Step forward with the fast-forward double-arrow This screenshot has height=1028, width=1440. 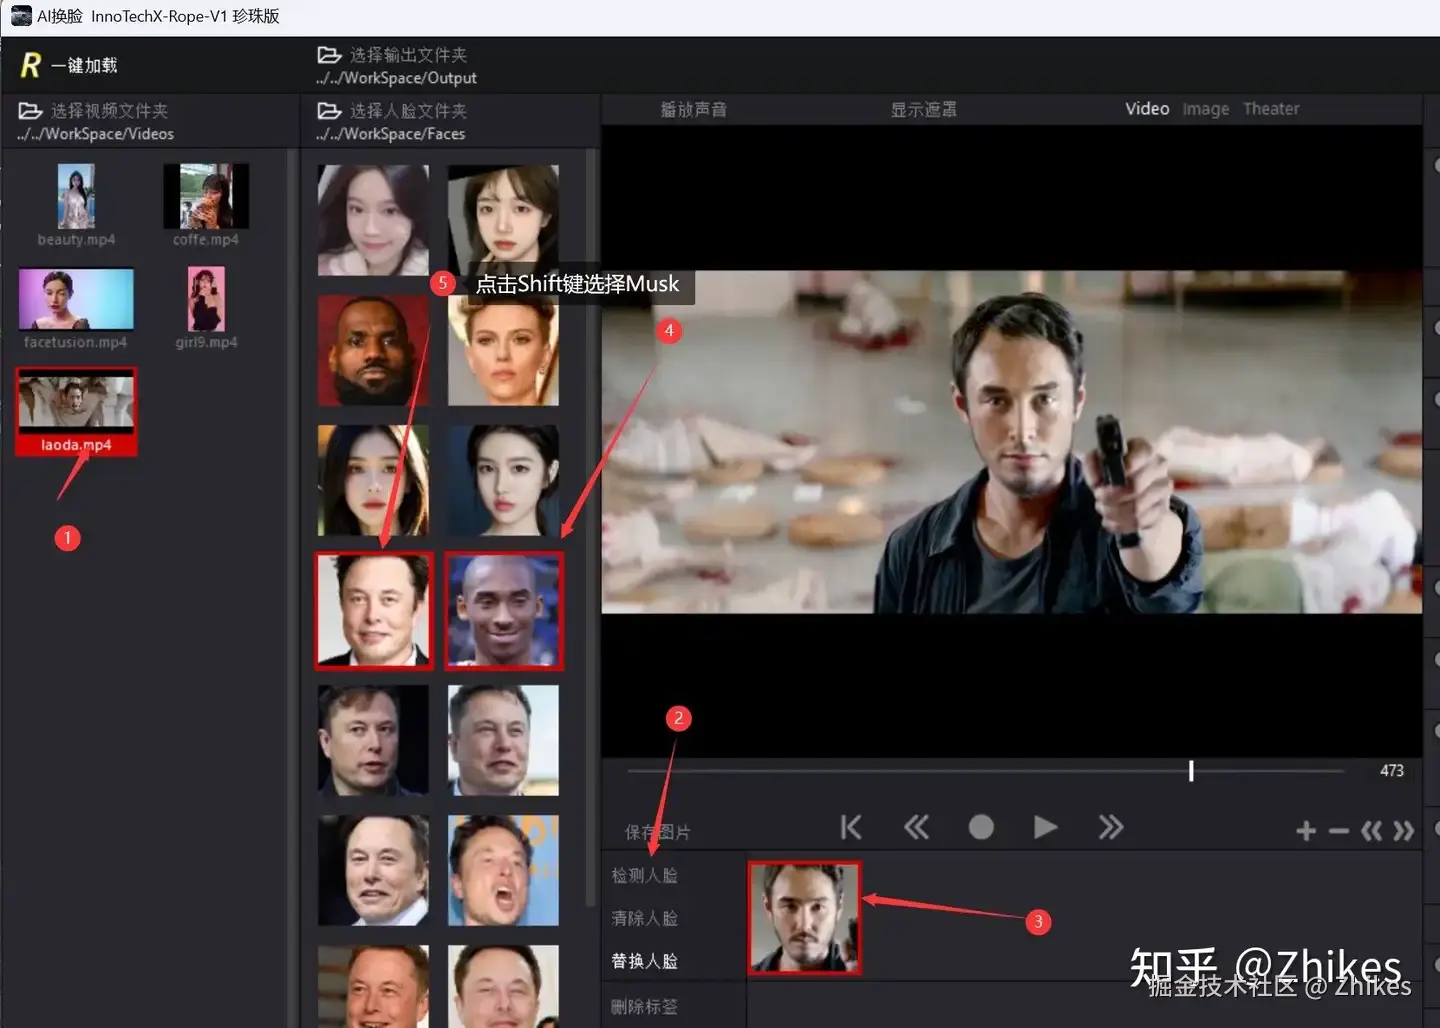coord(1110,827)
